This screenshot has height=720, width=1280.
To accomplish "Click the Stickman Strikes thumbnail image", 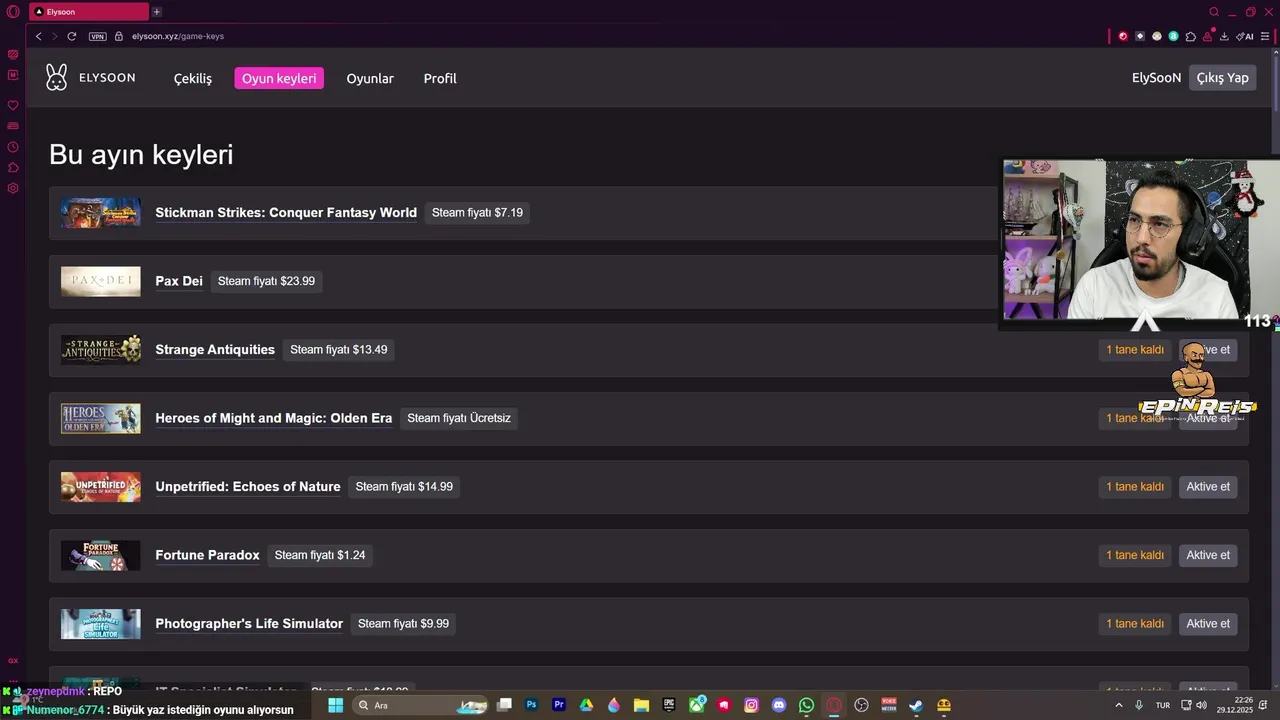I will pos(101,213).
